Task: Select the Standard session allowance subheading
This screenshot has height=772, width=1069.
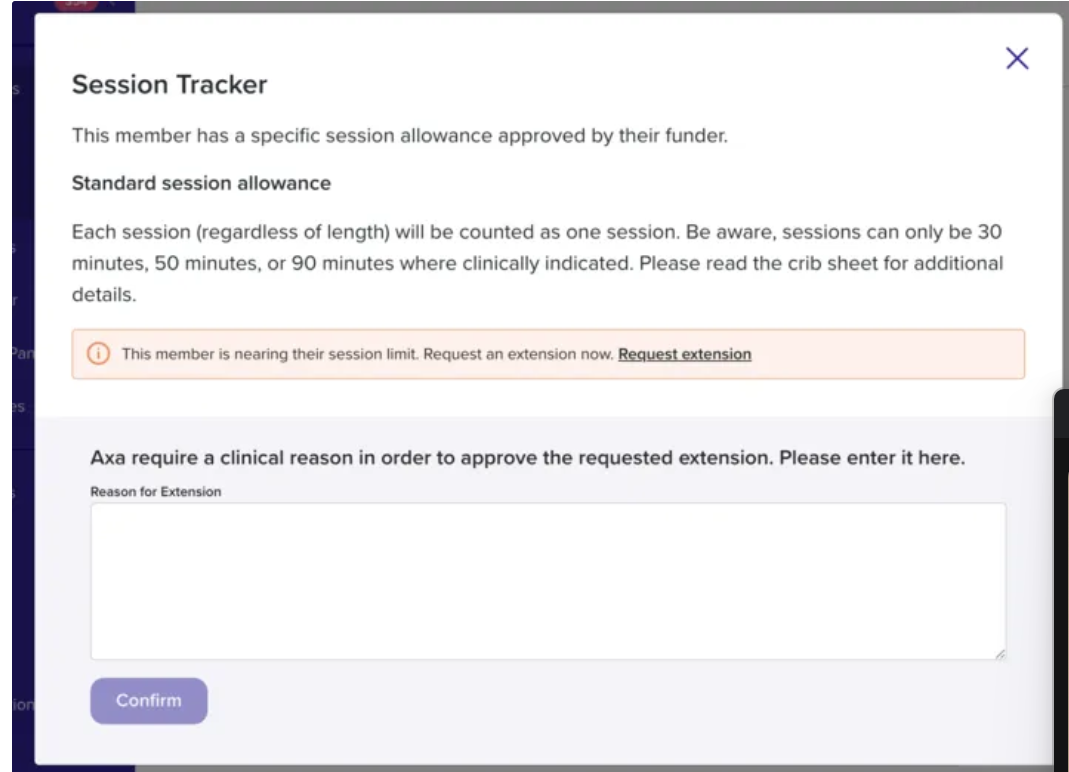Action: (201, 184)
